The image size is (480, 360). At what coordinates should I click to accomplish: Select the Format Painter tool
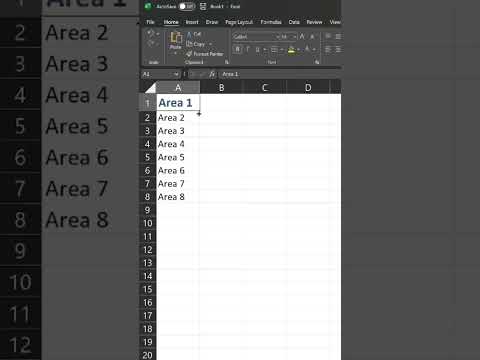pyautogui.click(x=205, y=54)
